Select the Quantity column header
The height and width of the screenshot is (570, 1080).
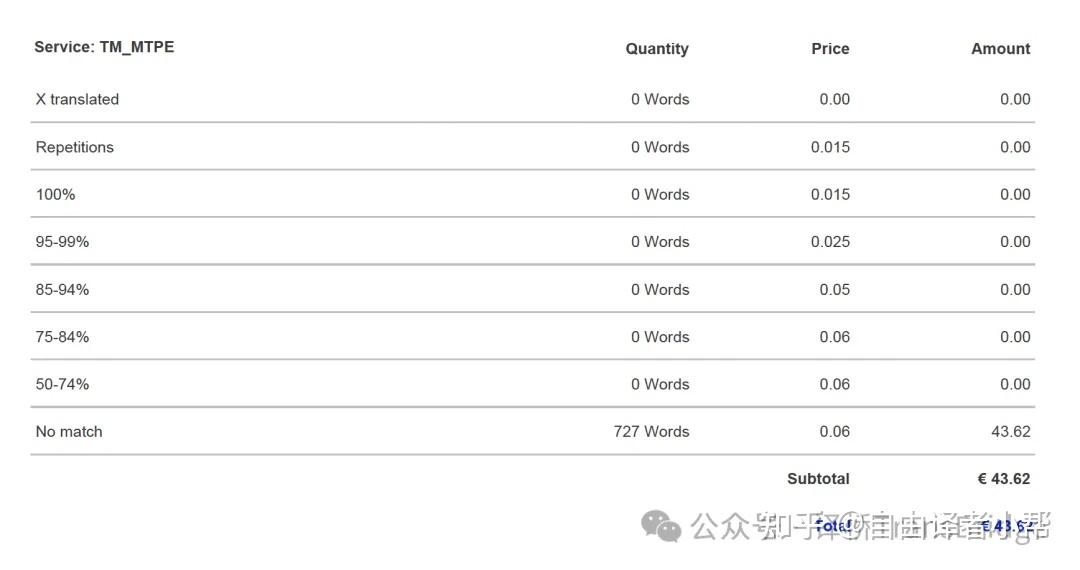[x=657, y=48]
